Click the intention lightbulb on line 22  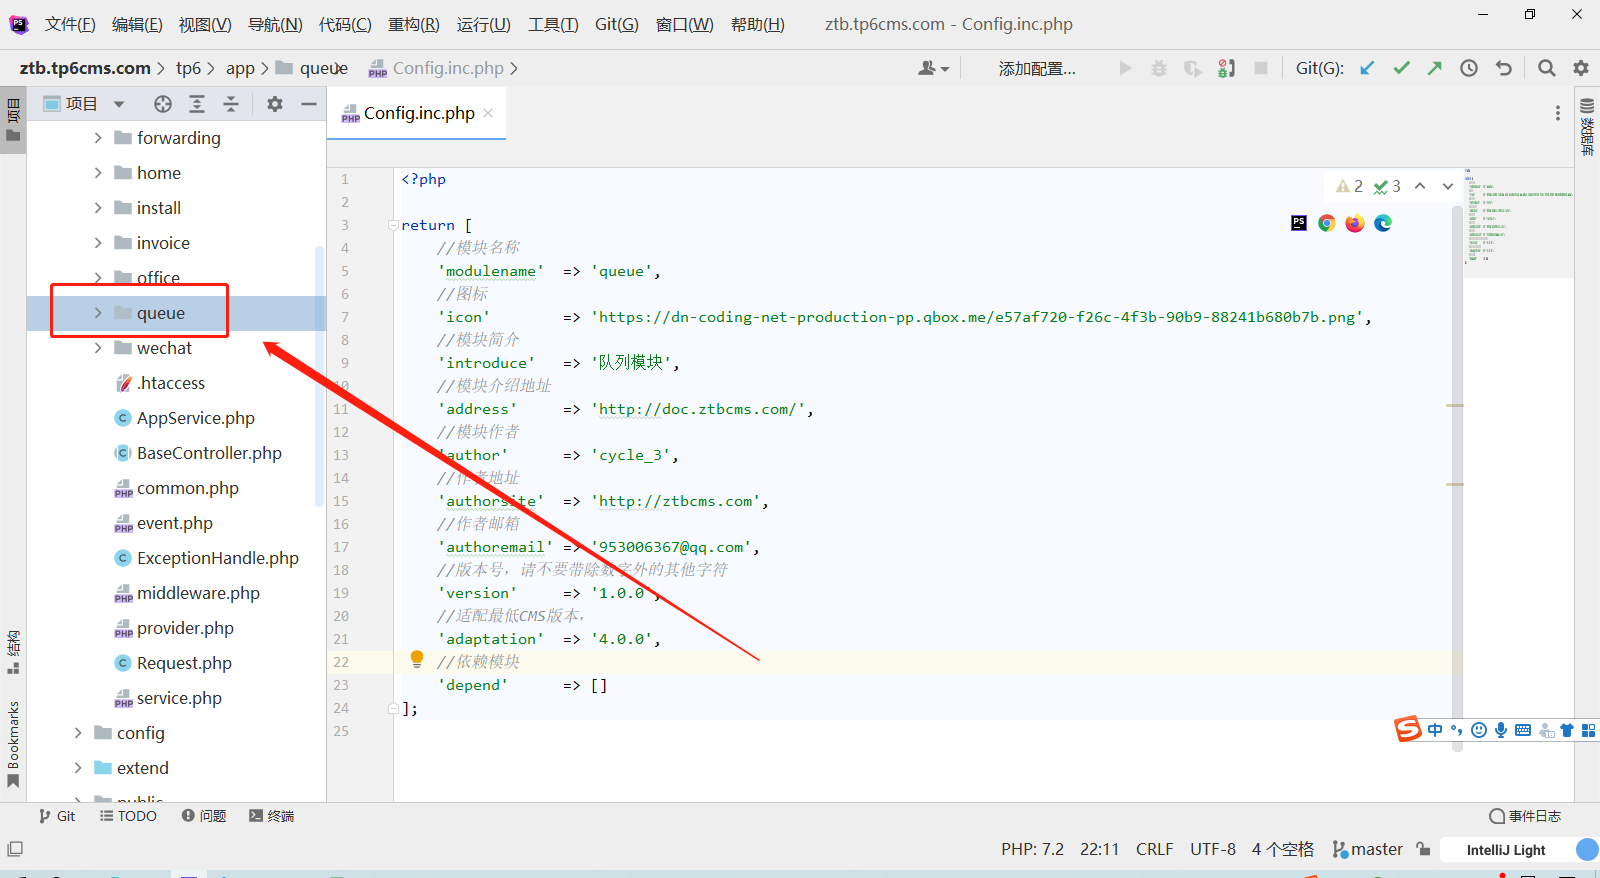pos(417,659)
